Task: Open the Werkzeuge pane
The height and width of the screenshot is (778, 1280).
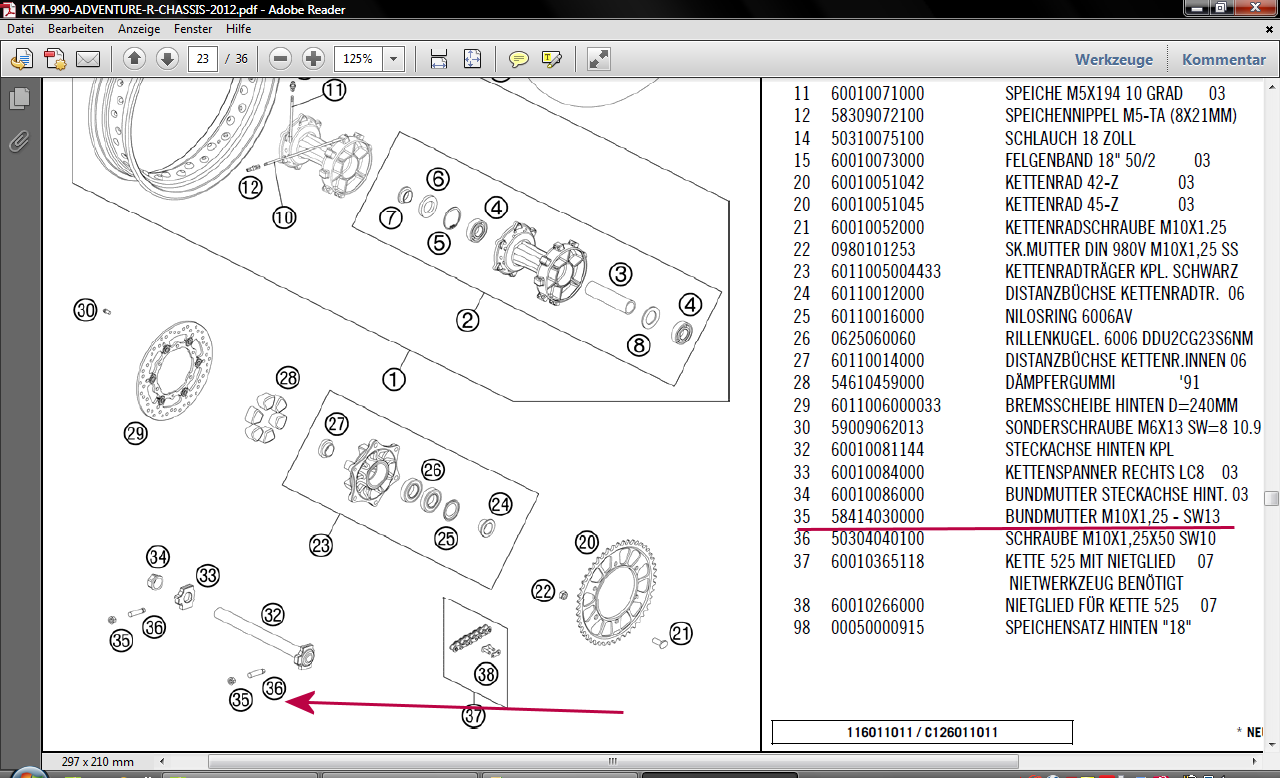Action: (1113, 59)
